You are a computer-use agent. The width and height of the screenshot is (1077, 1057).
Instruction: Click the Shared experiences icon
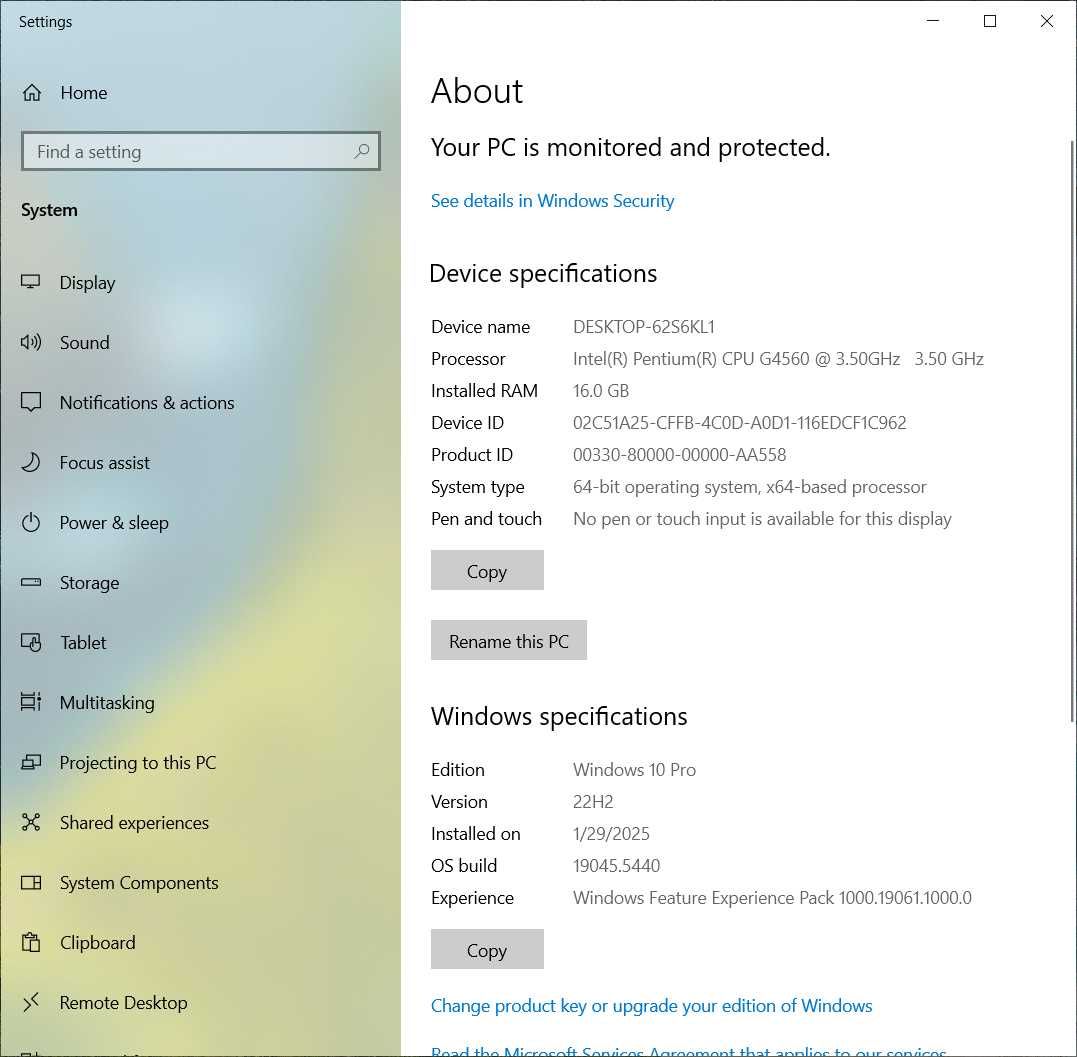click(31, 822)
